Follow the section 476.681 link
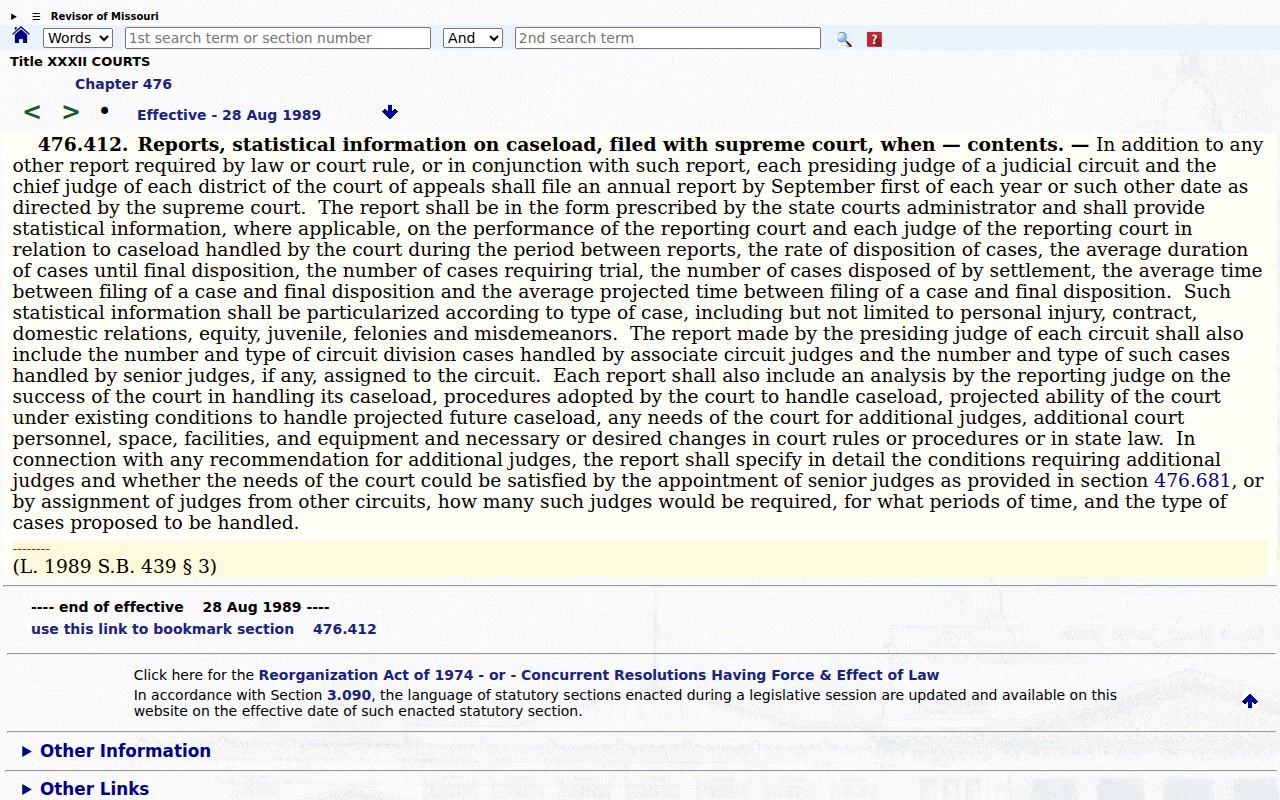The width and height of the screenshot is (1280, 800). coord(1192,481)
